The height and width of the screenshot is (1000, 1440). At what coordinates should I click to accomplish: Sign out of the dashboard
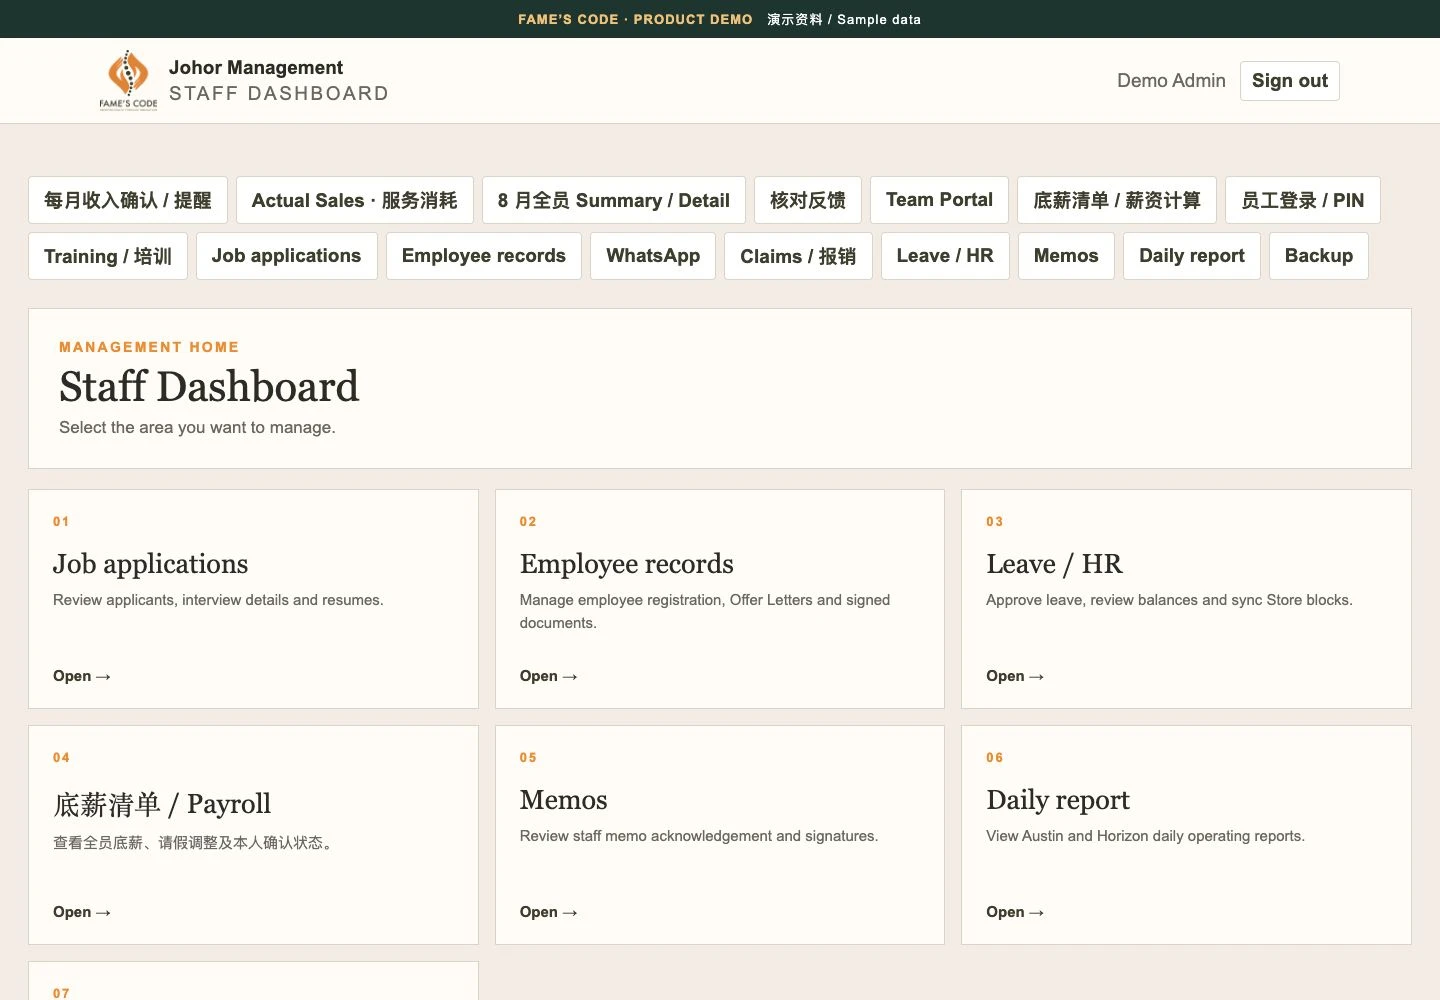point(1290,81)
